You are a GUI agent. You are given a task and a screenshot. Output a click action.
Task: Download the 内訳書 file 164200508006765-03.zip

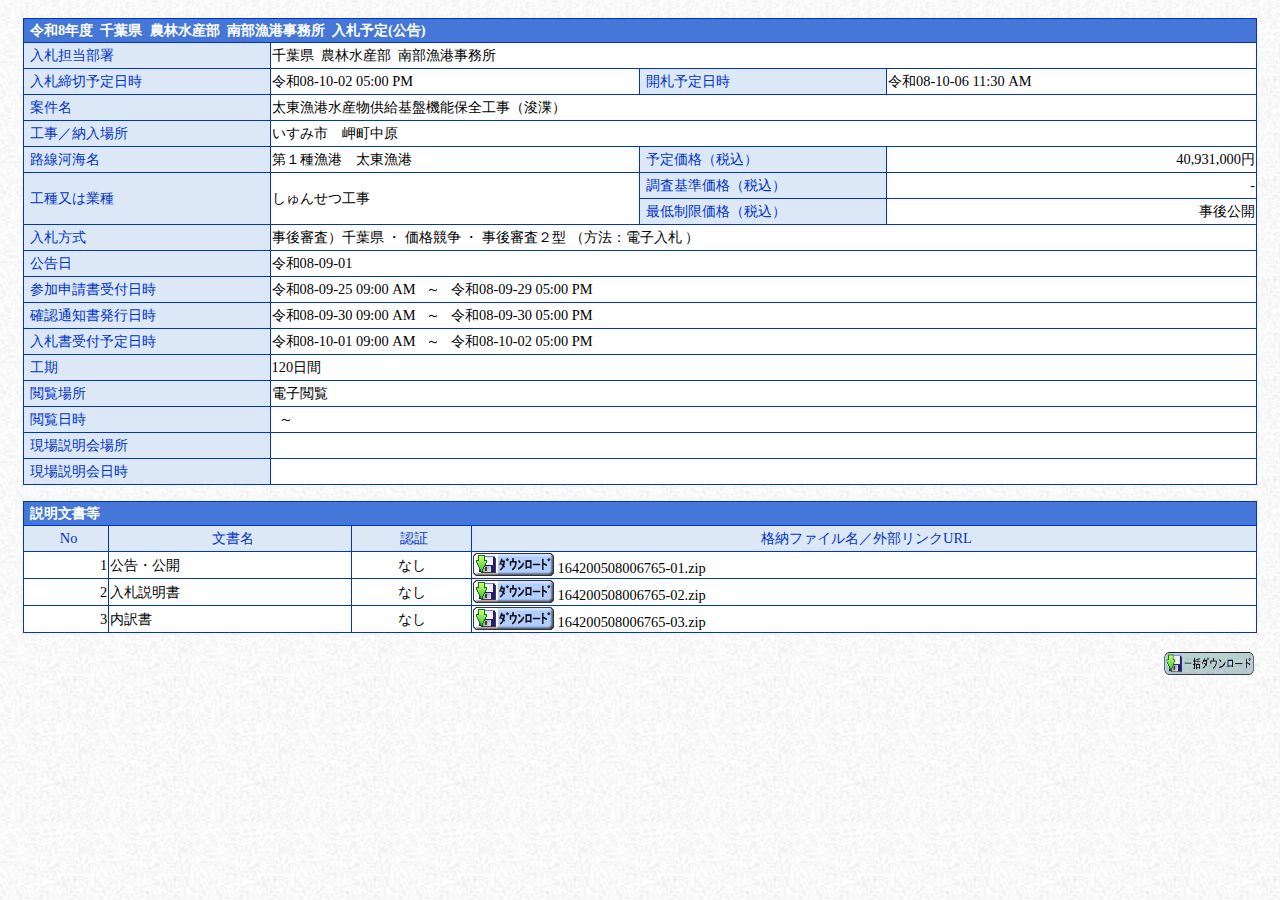click(513, 619)
